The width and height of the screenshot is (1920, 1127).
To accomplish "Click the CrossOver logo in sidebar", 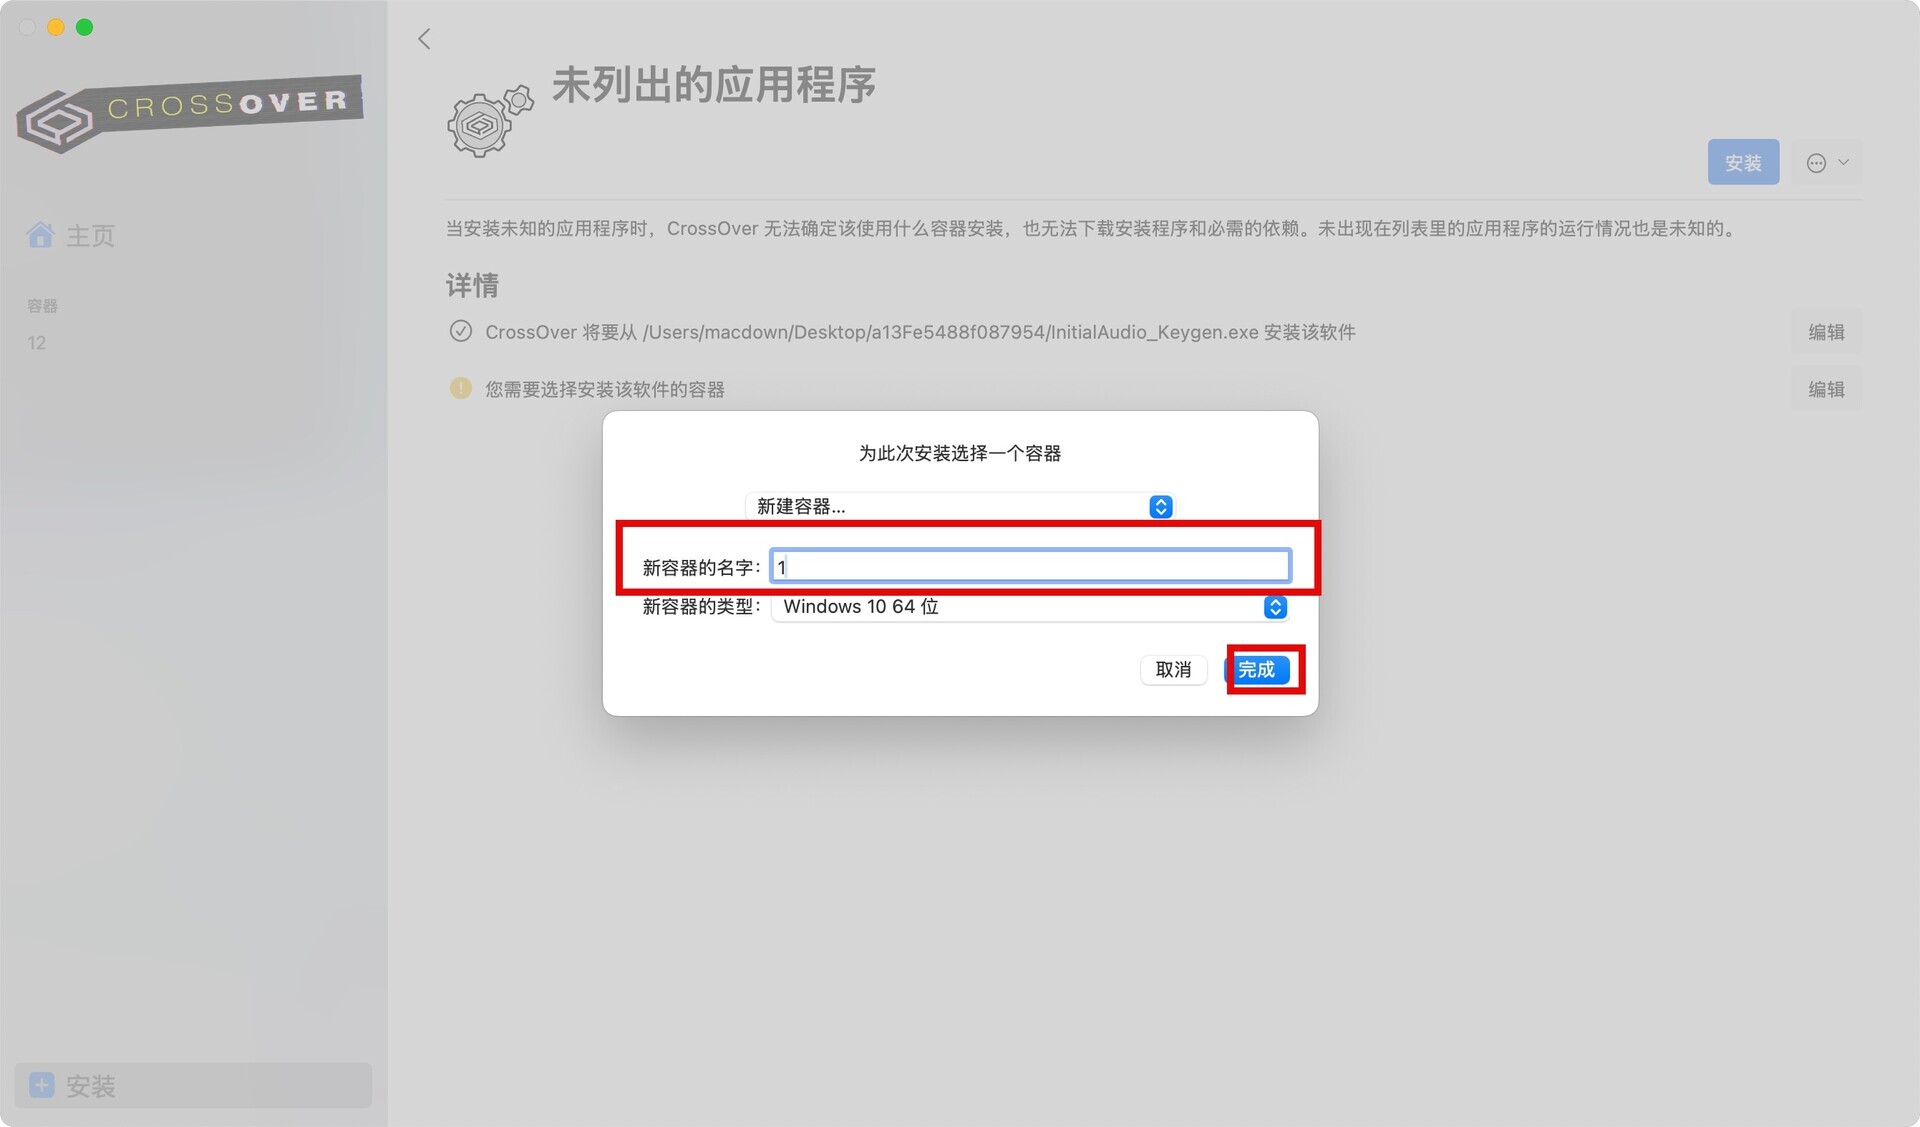I will (189, 112).
